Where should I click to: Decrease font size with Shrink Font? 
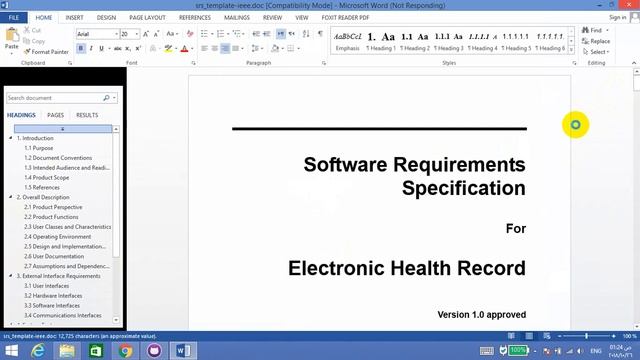[156, 34]
